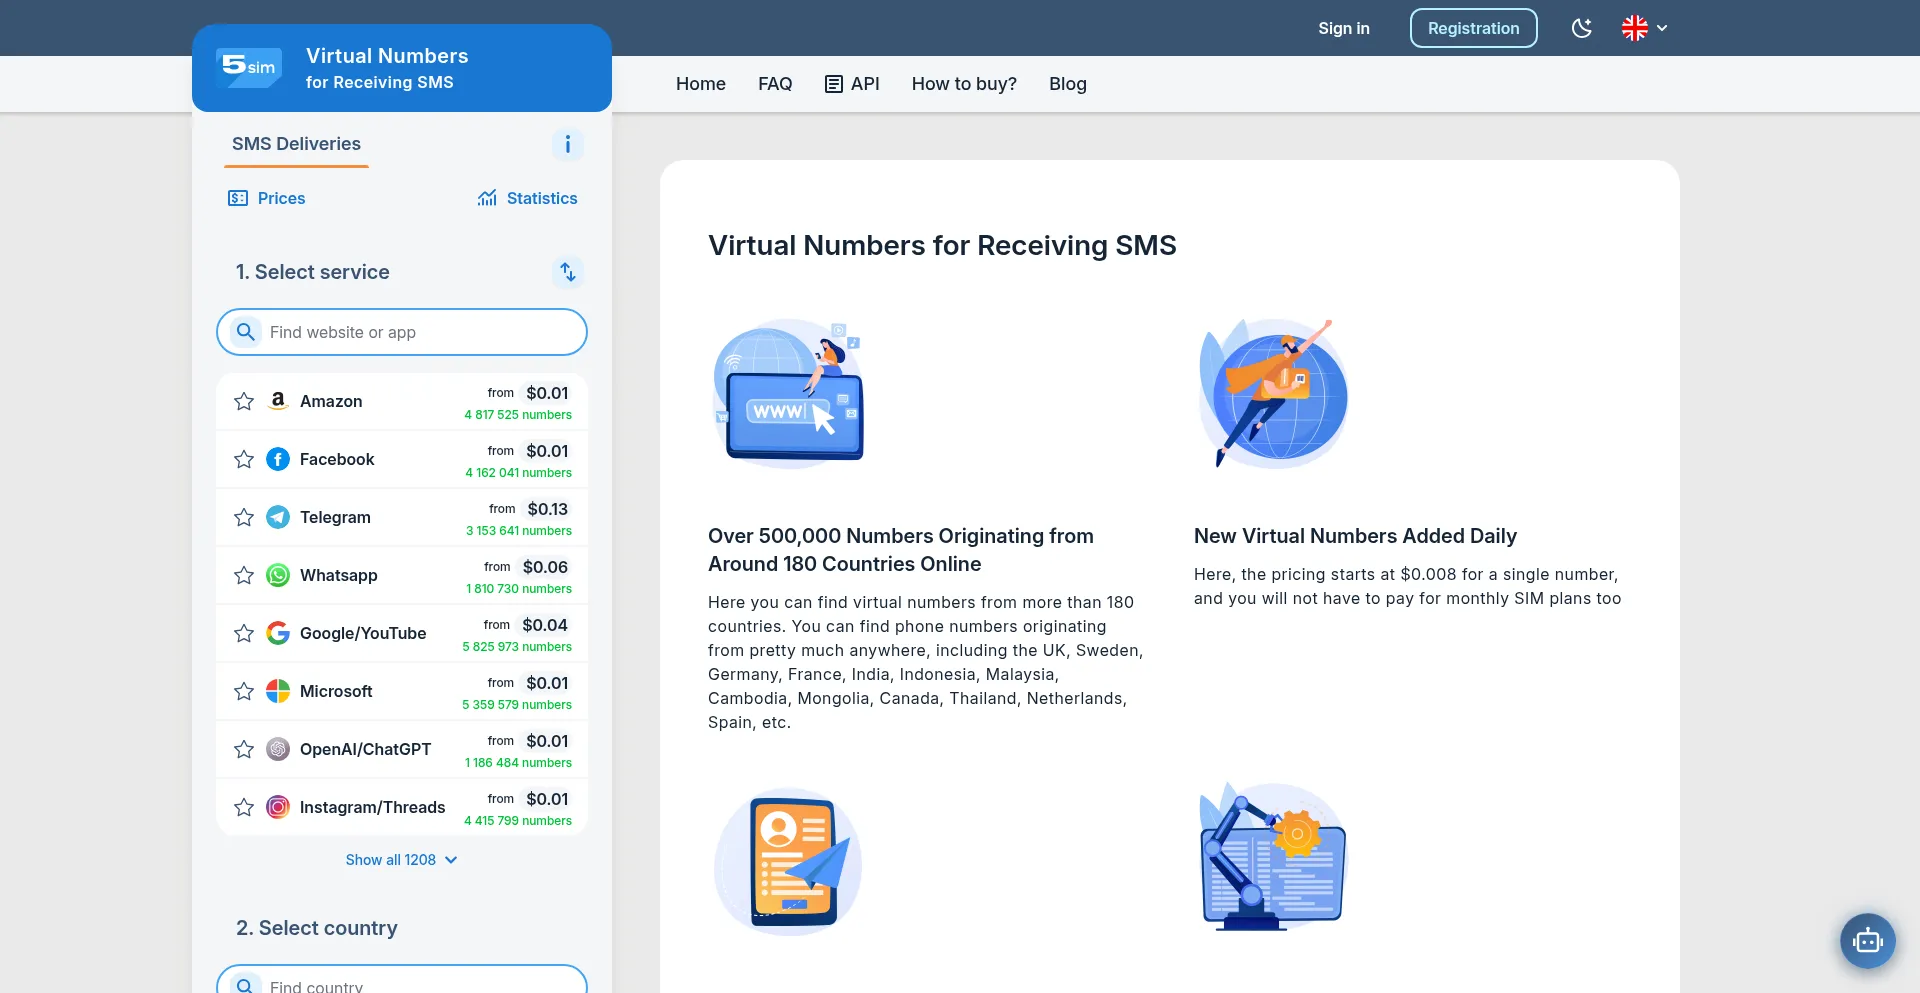Favorite Microsoft with its star
This screenshot has height=993, width=1920.
(x=244, y=692)
